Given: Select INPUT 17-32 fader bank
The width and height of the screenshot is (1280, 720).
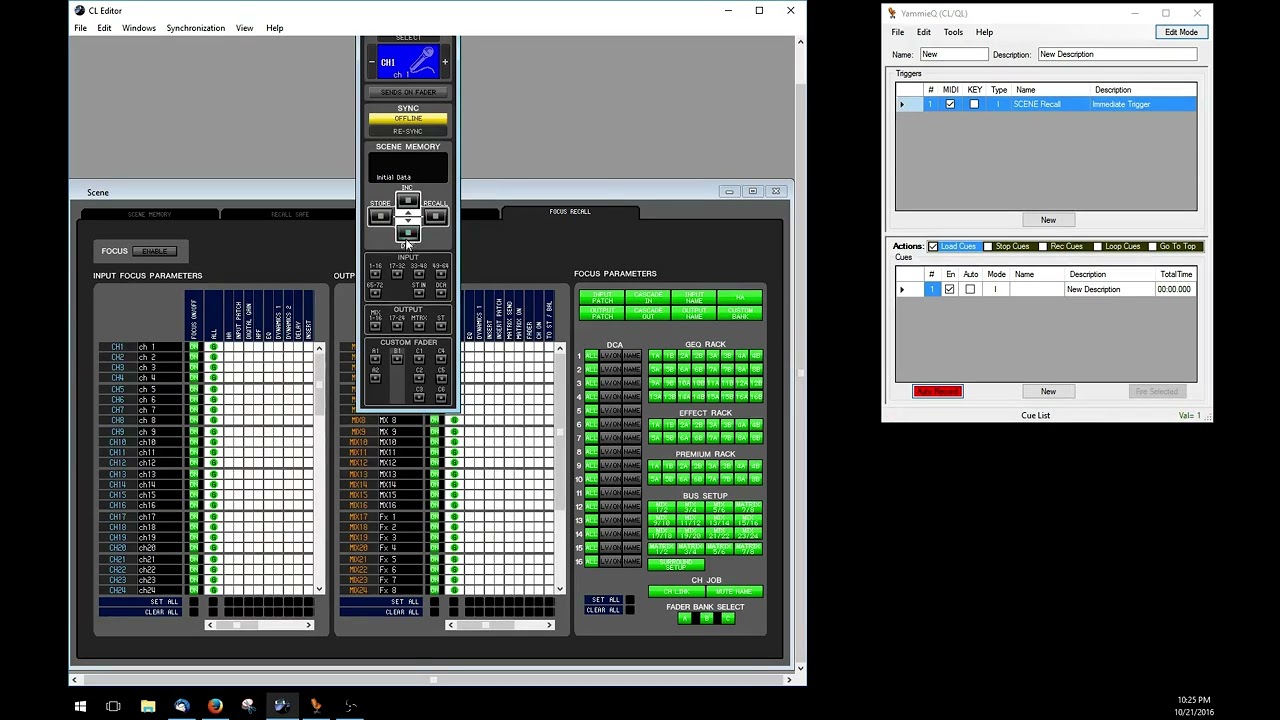Looking at the screenshot, I should click(397, 274).
